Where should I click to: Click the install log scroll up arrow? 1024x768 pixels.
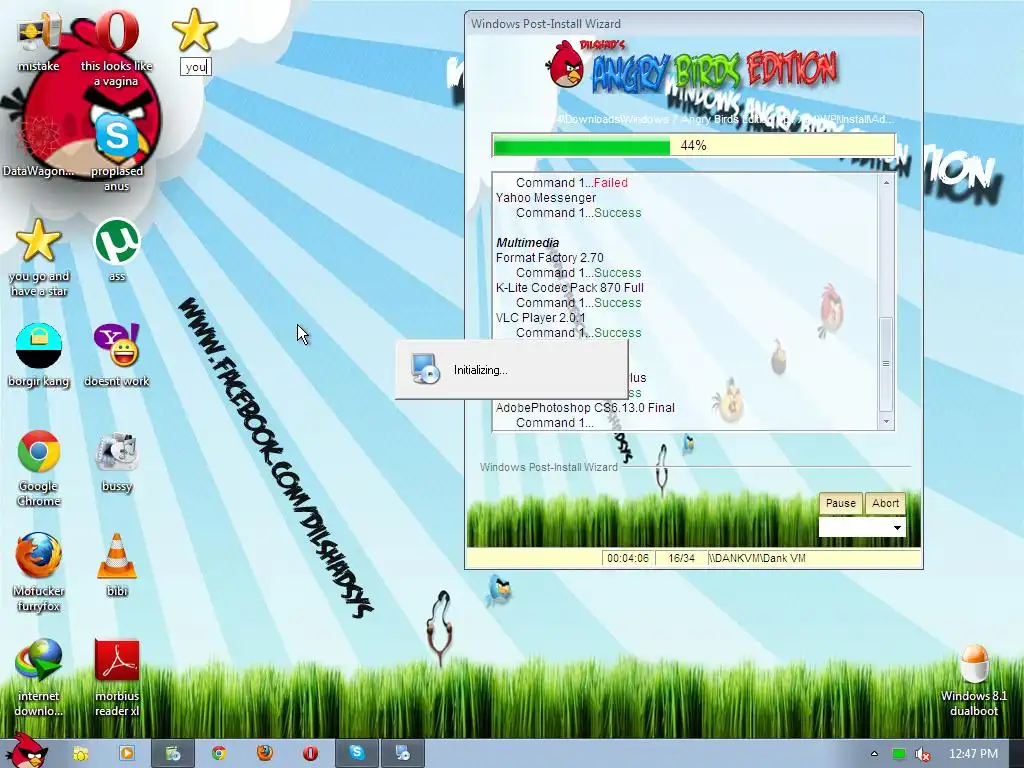click(x=886, y=183)
